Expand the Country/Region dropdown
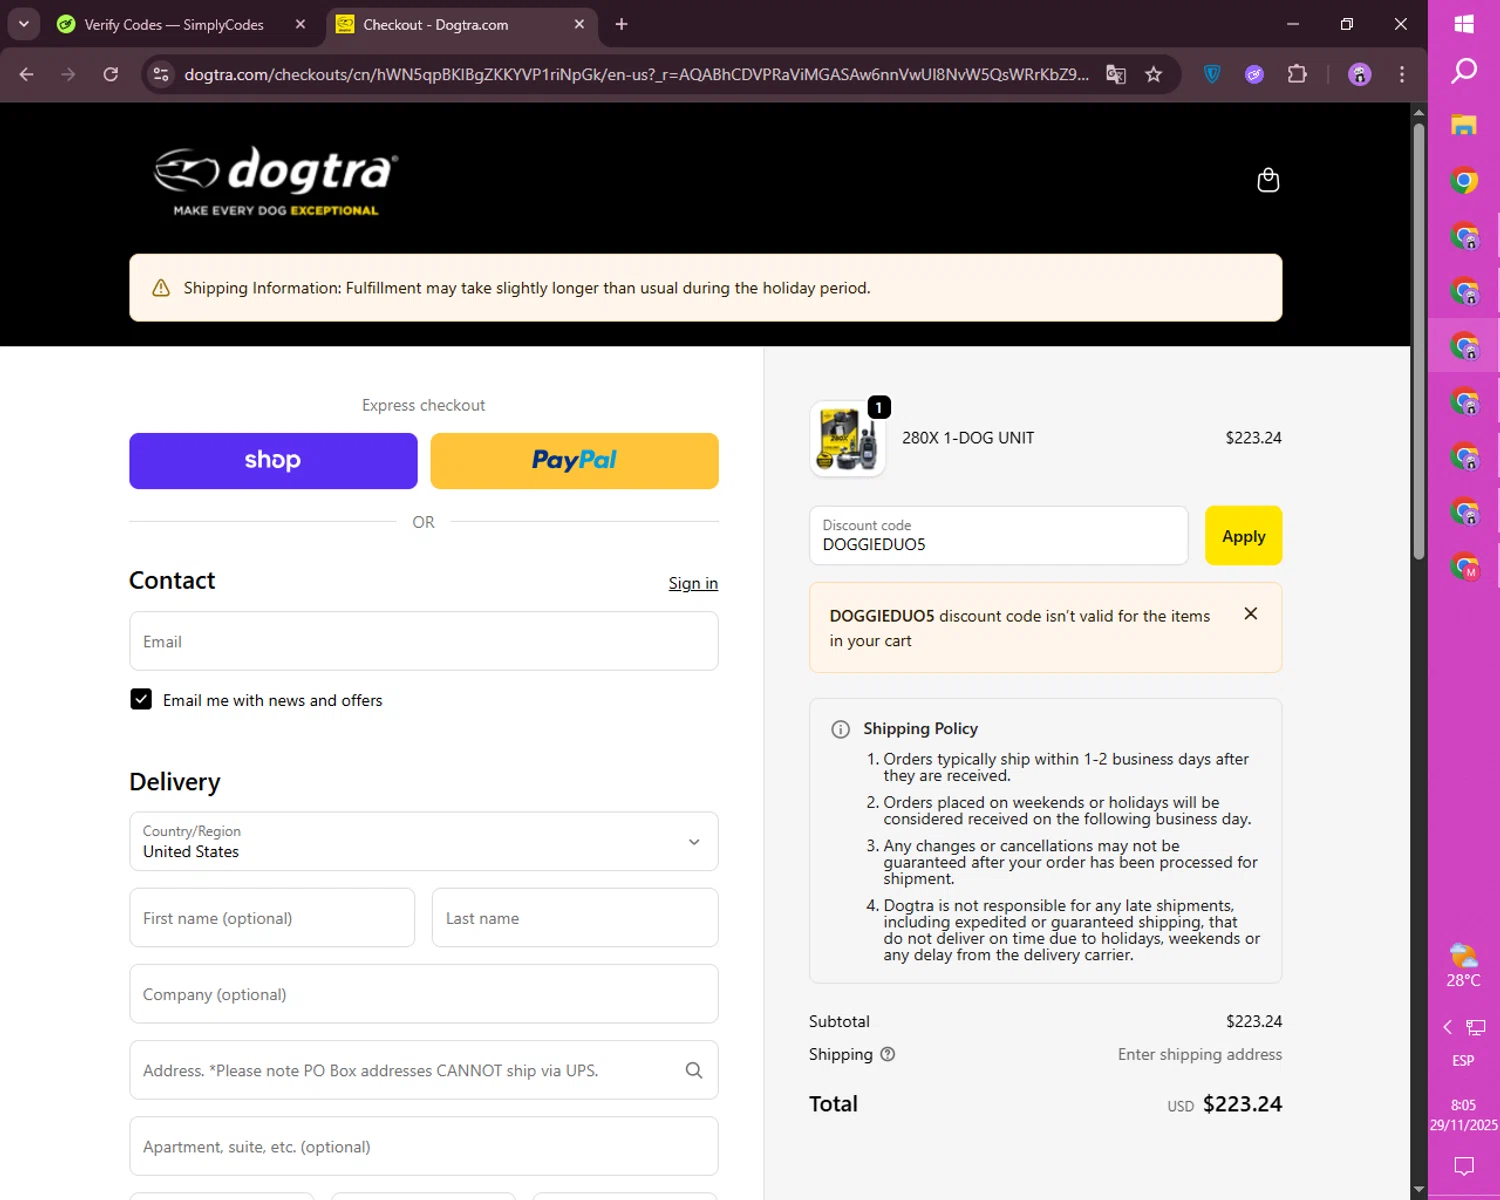 pos(424,842)
